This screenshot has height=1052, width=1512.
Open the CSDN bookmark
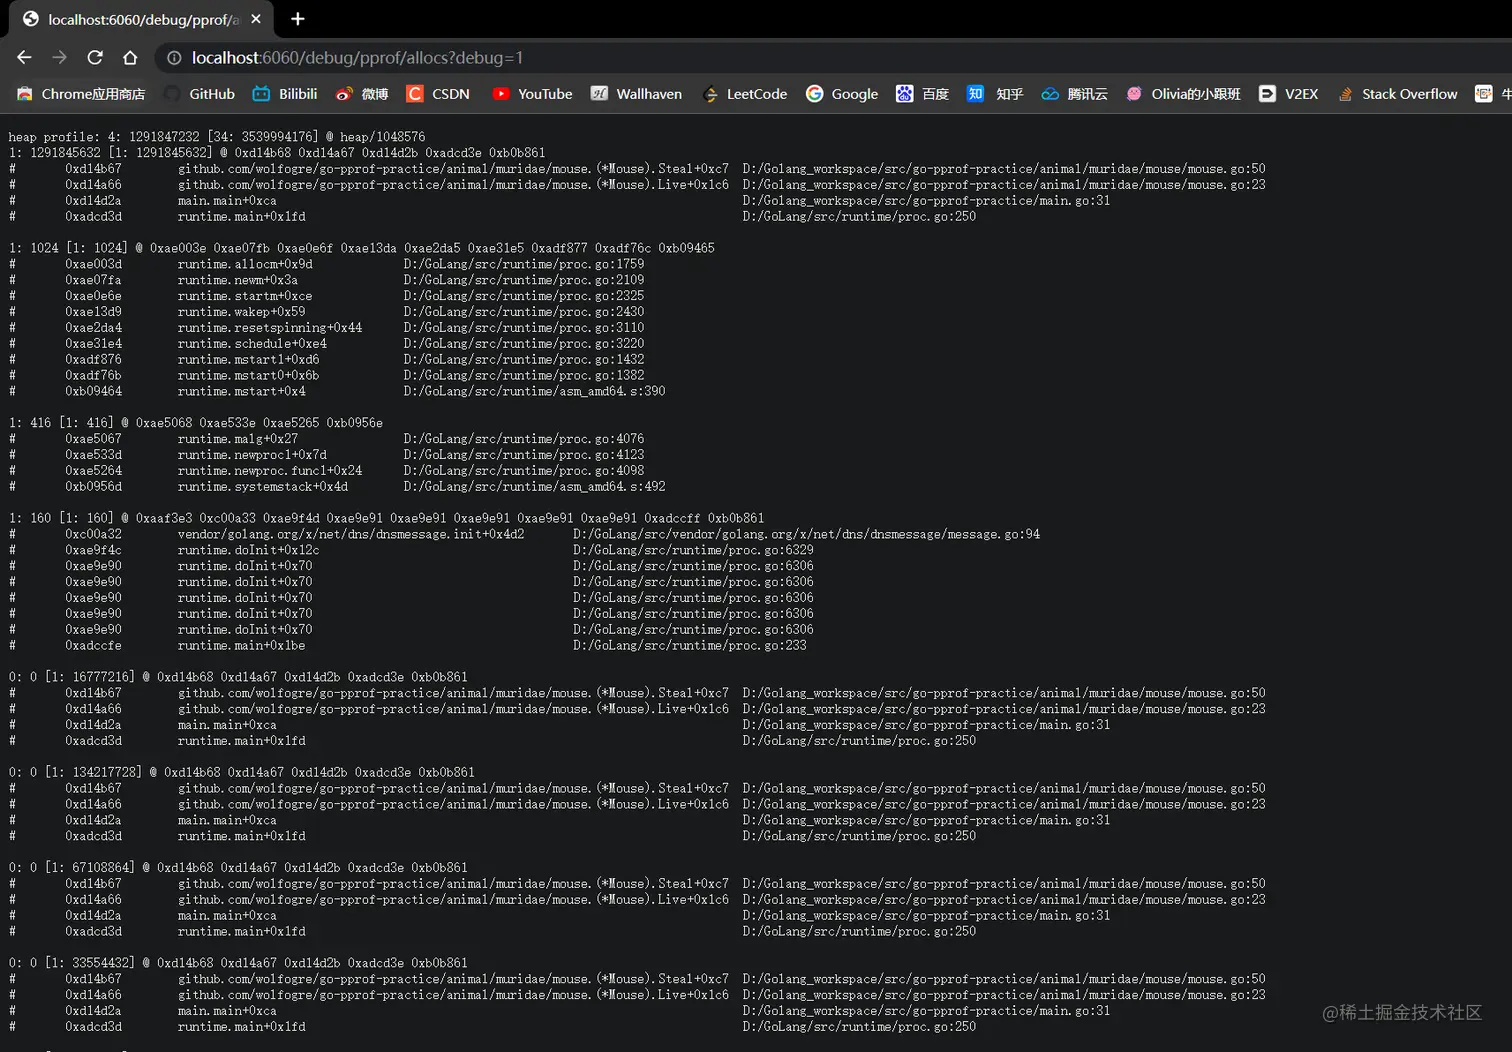point(438,94)
